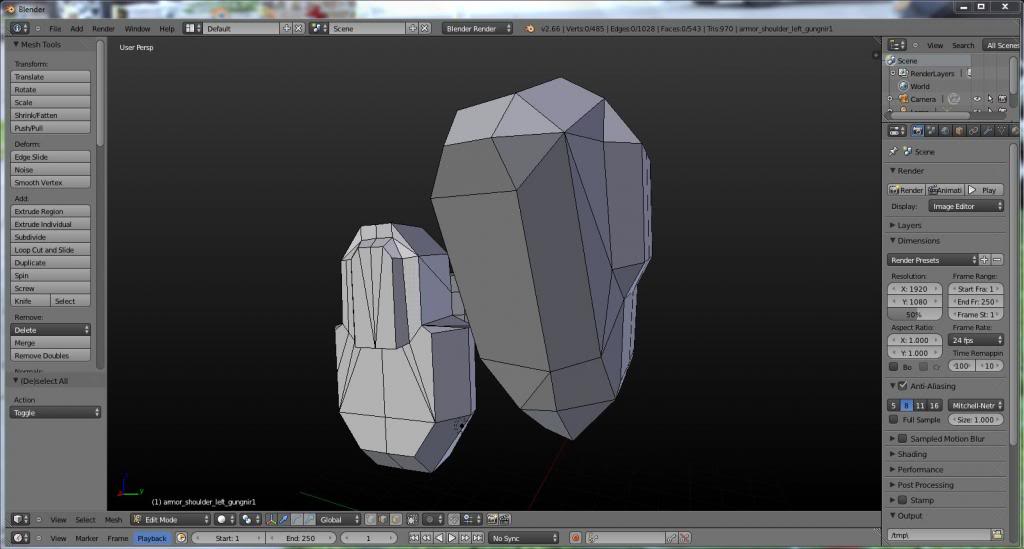
Task: Open the pivot point selector
Action: point(249,520)
